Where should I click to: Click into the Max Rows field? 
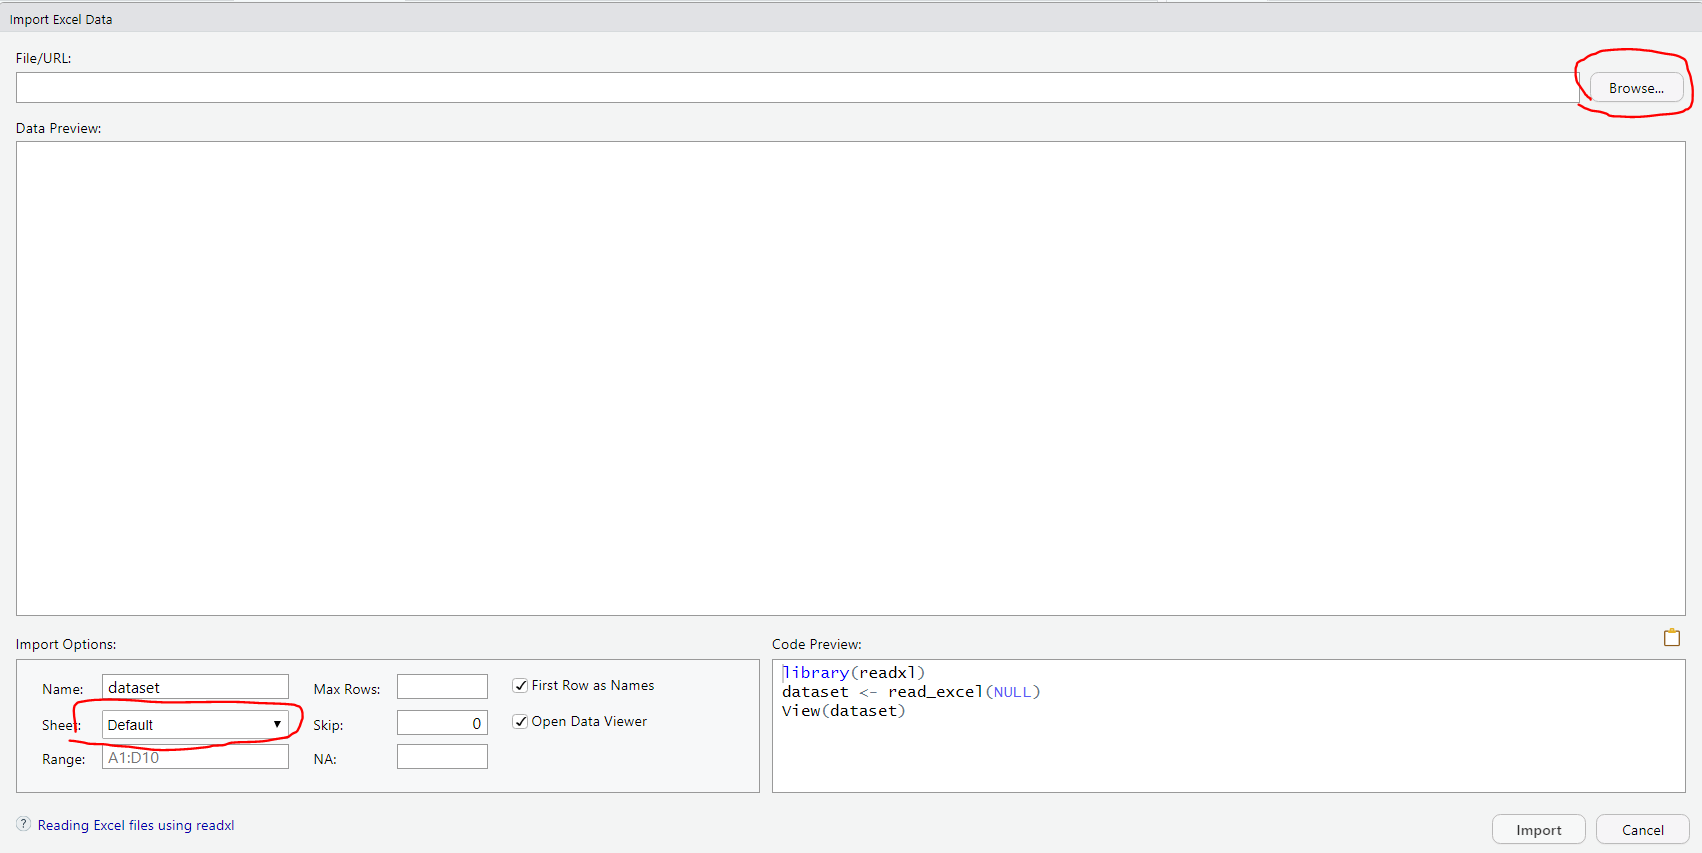(x=442, y=687)
